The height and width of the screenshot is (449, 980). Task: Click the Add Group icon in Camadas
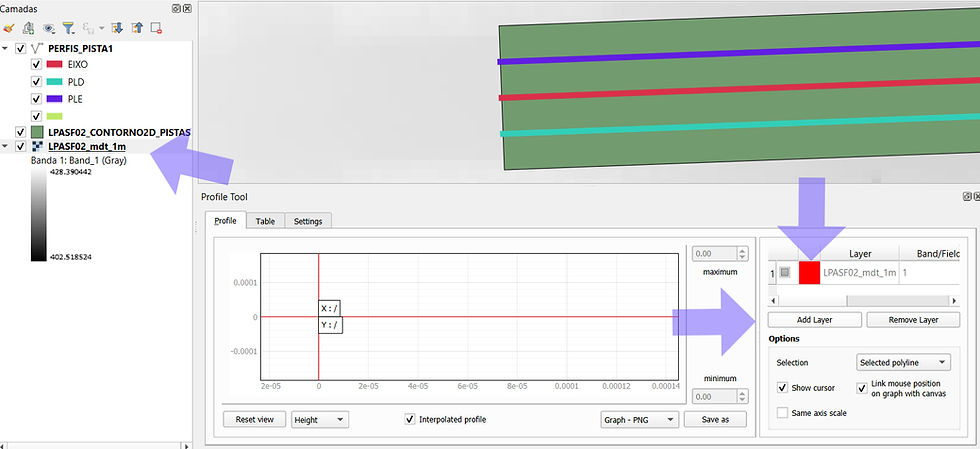(x=28, y=28)
